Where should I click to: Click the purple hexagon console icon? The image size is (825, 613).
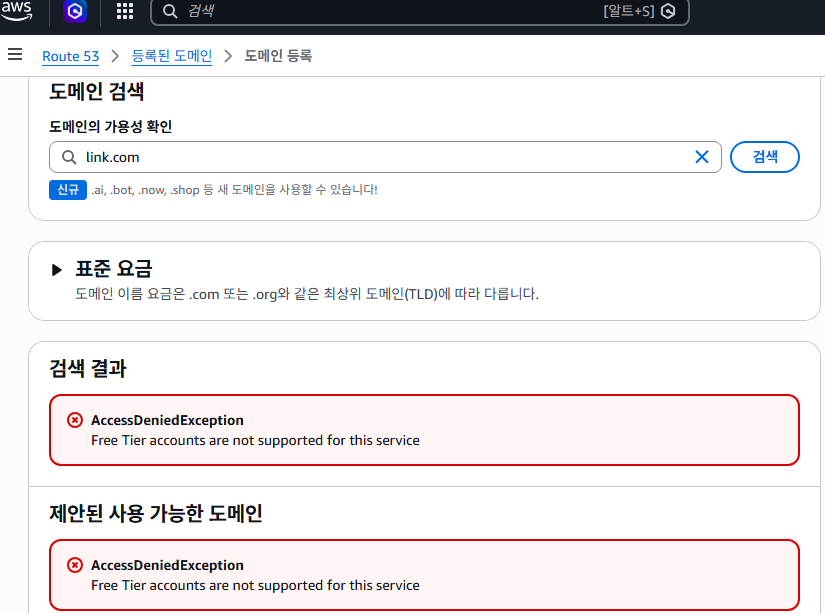click(75, 11)
